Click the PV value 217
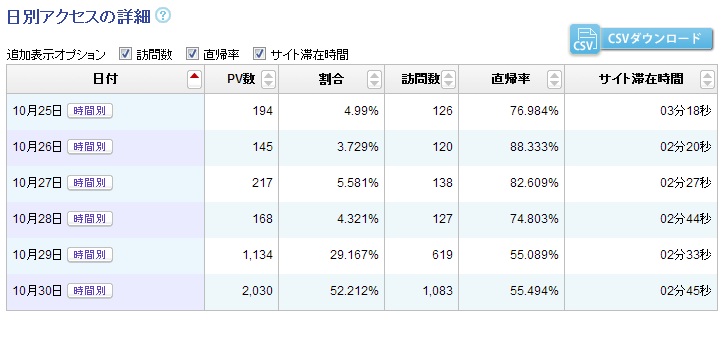Screen dimensions: 724x360 pos(262,183)
